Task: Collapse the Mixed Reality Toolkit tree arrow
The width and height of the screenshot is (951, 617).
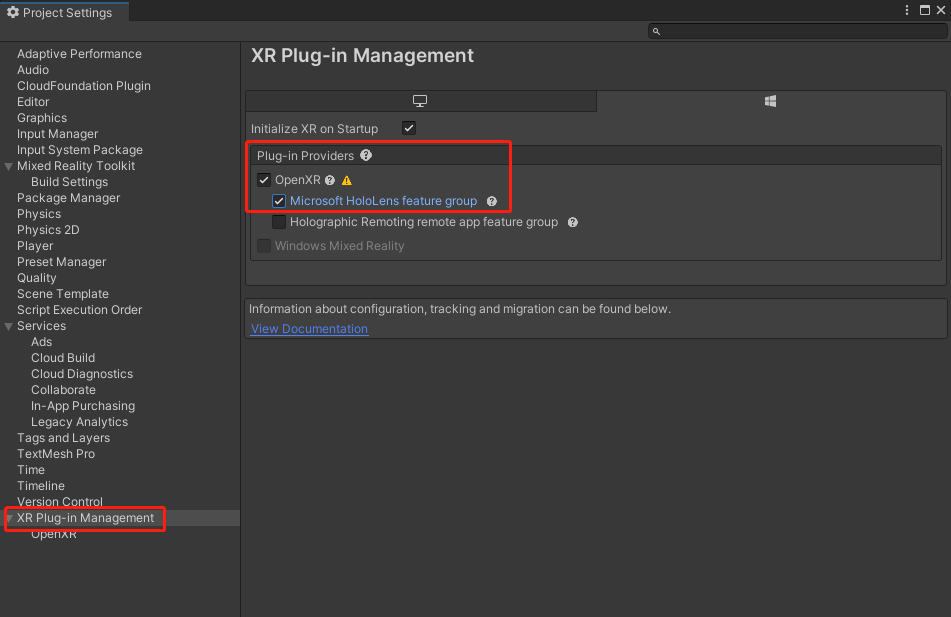Action: click(x=8, y=166)
